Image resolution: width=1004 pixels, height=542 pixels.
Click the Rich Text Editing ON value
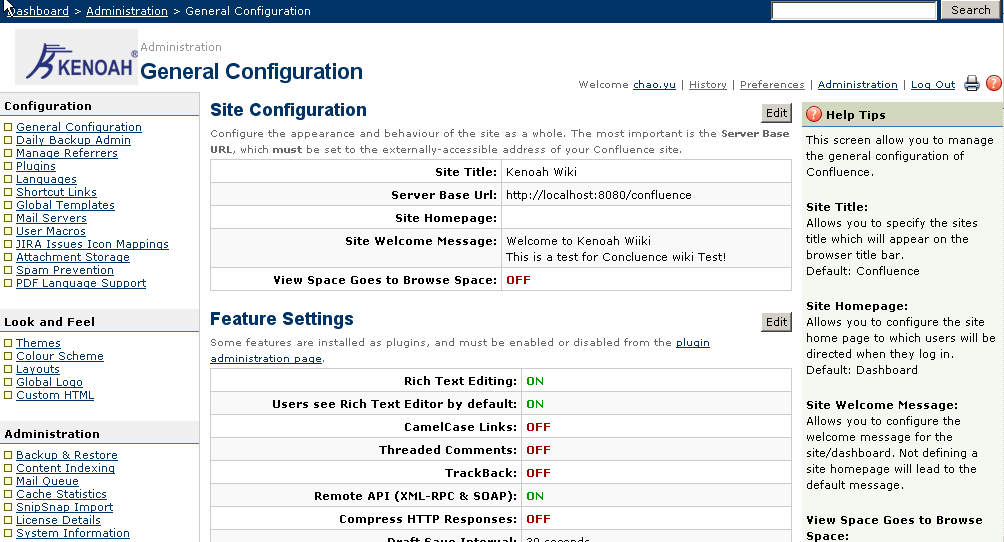pyautogui.click(x=535, y=381)
